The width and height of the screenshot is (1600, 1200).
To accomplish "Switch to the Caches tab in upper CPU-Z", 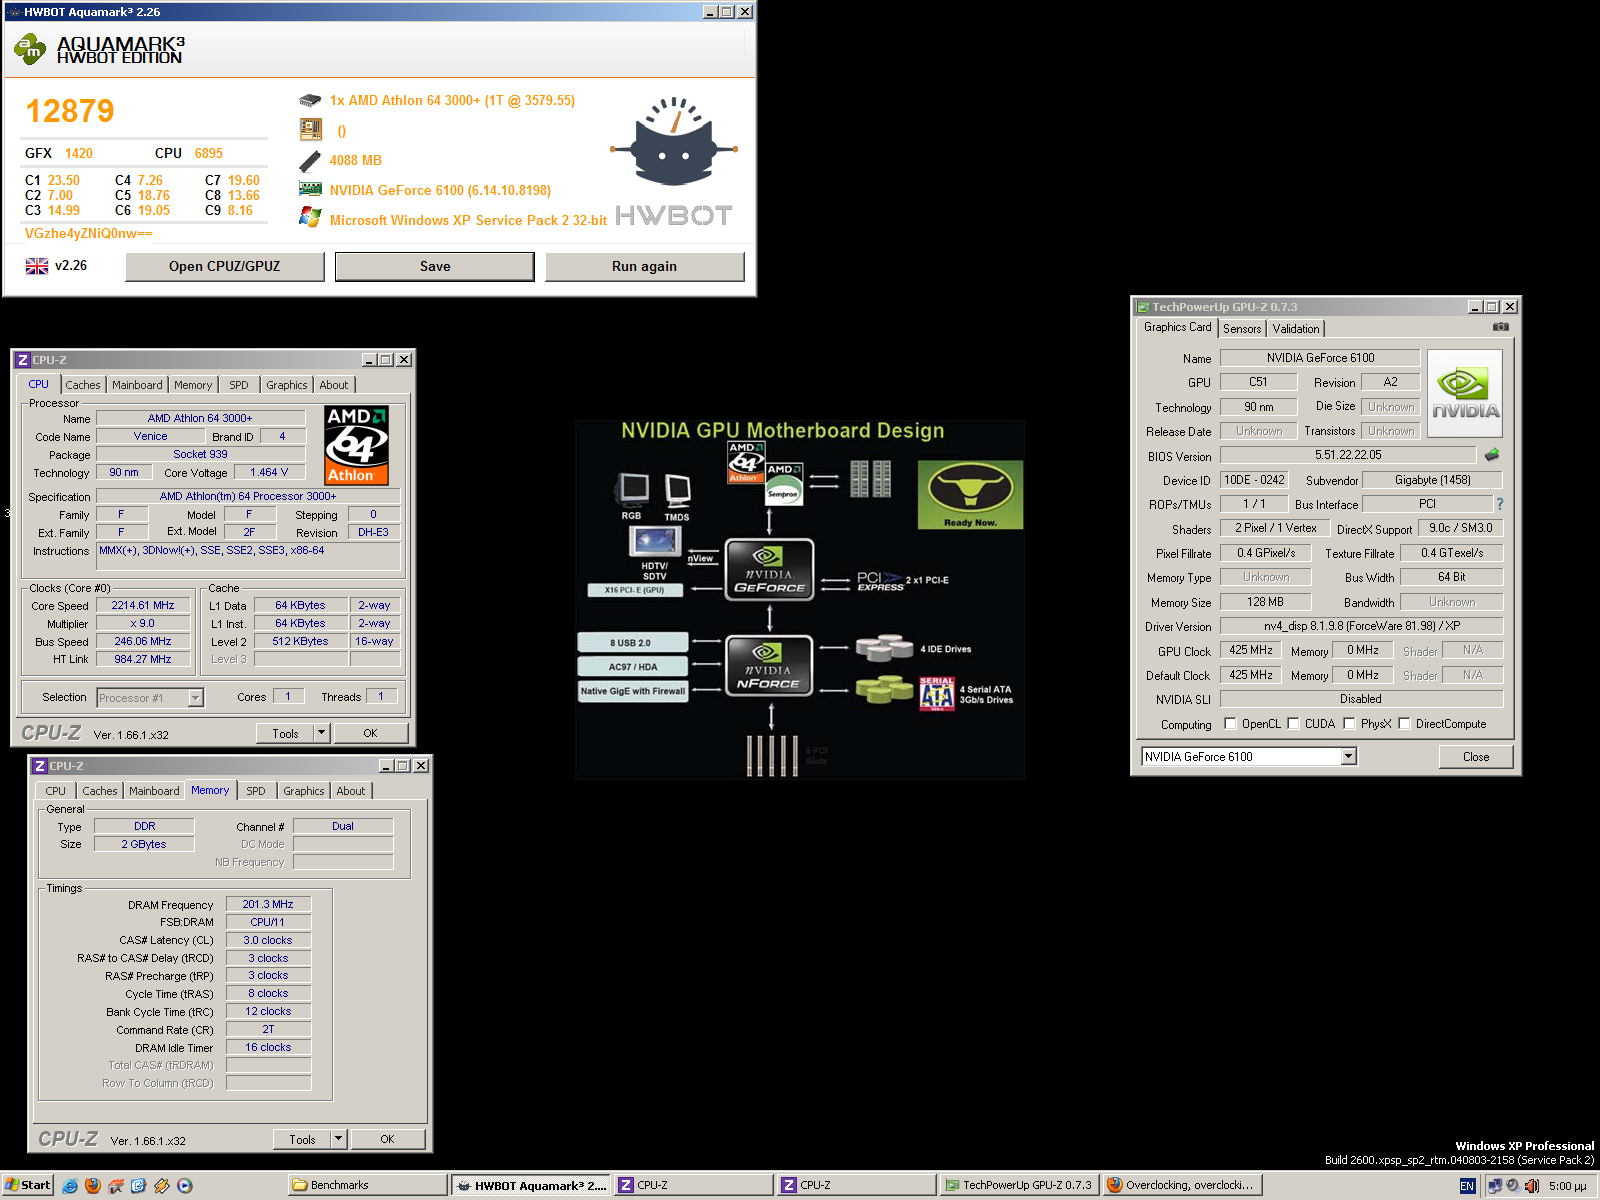I will tap(83, 385).
